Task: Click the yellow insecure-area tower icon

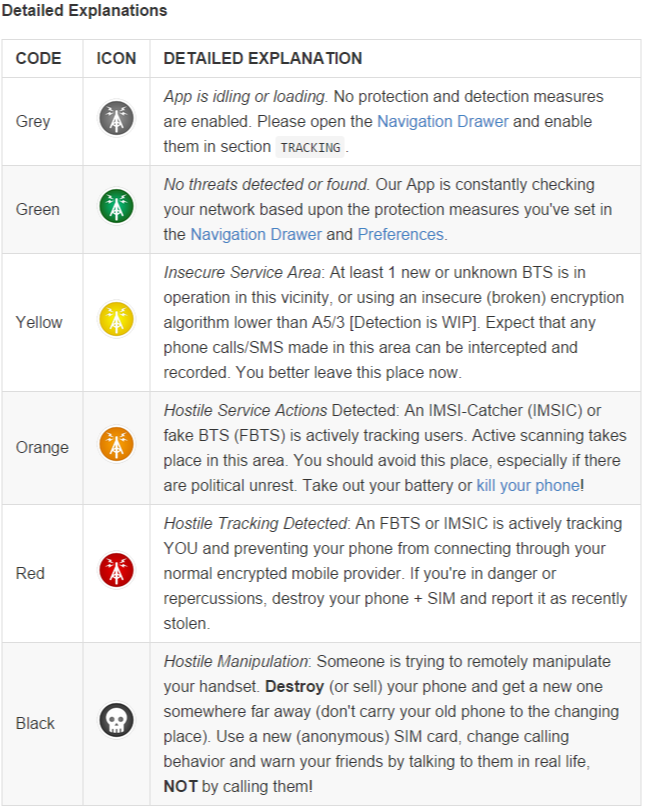Action: pyautogui.click(x=117, y=321)
